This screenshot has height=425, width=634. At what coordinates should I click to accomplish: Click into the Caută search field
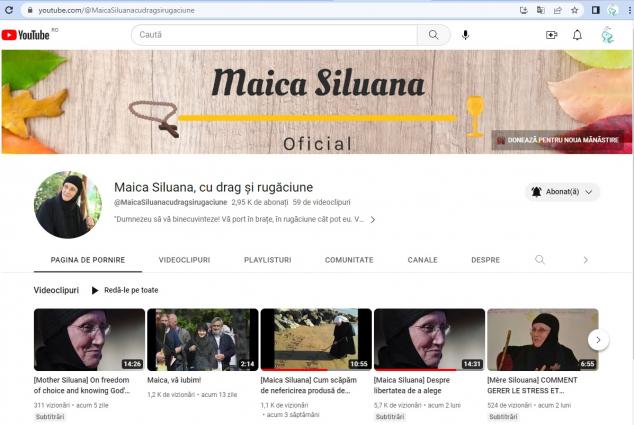click(x=273, y=35)
